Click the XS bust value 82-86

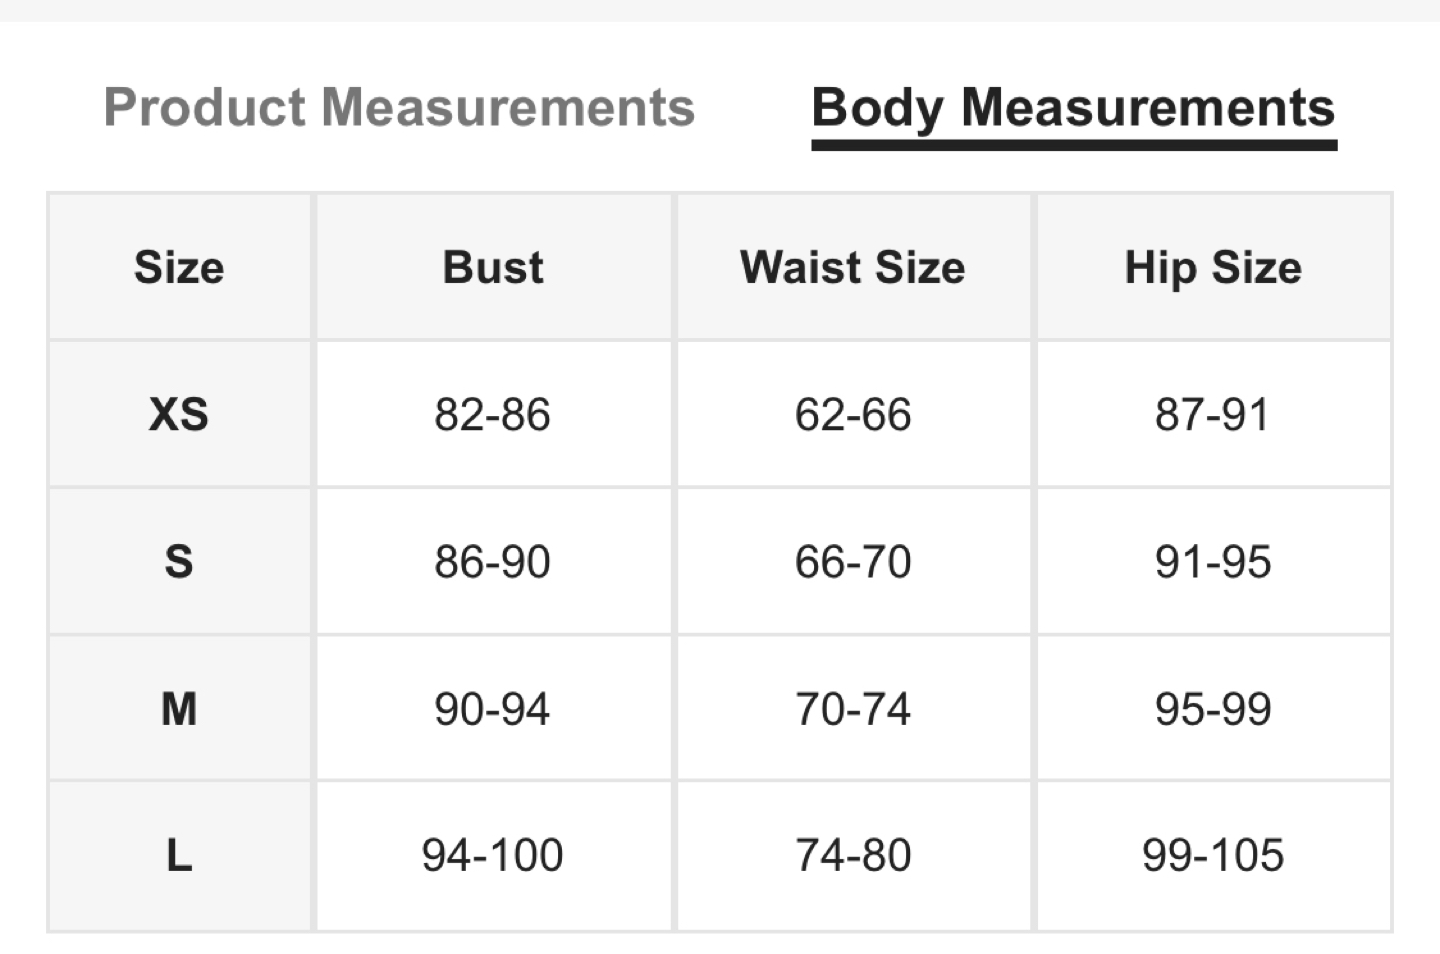(x=492, y=414)
